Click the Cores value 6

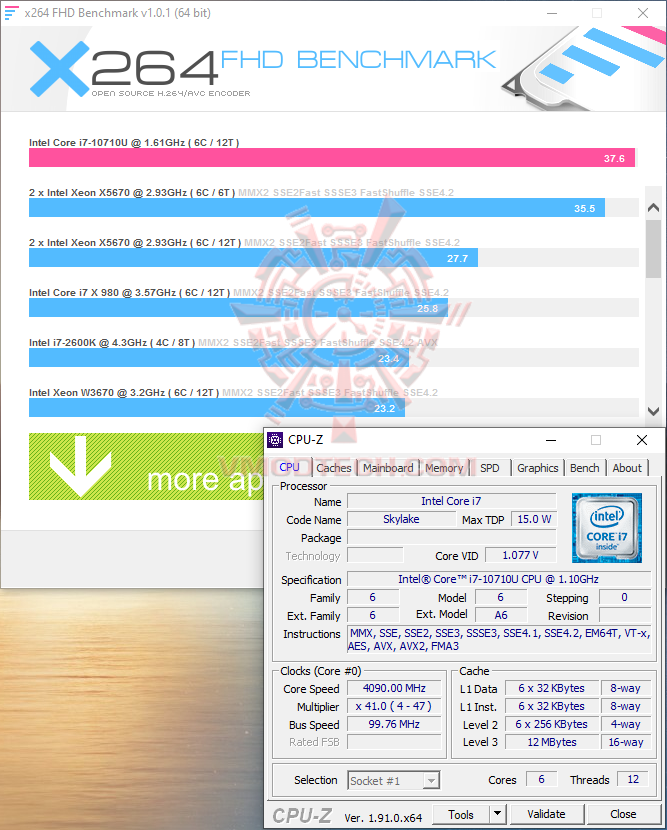[541, 779]
